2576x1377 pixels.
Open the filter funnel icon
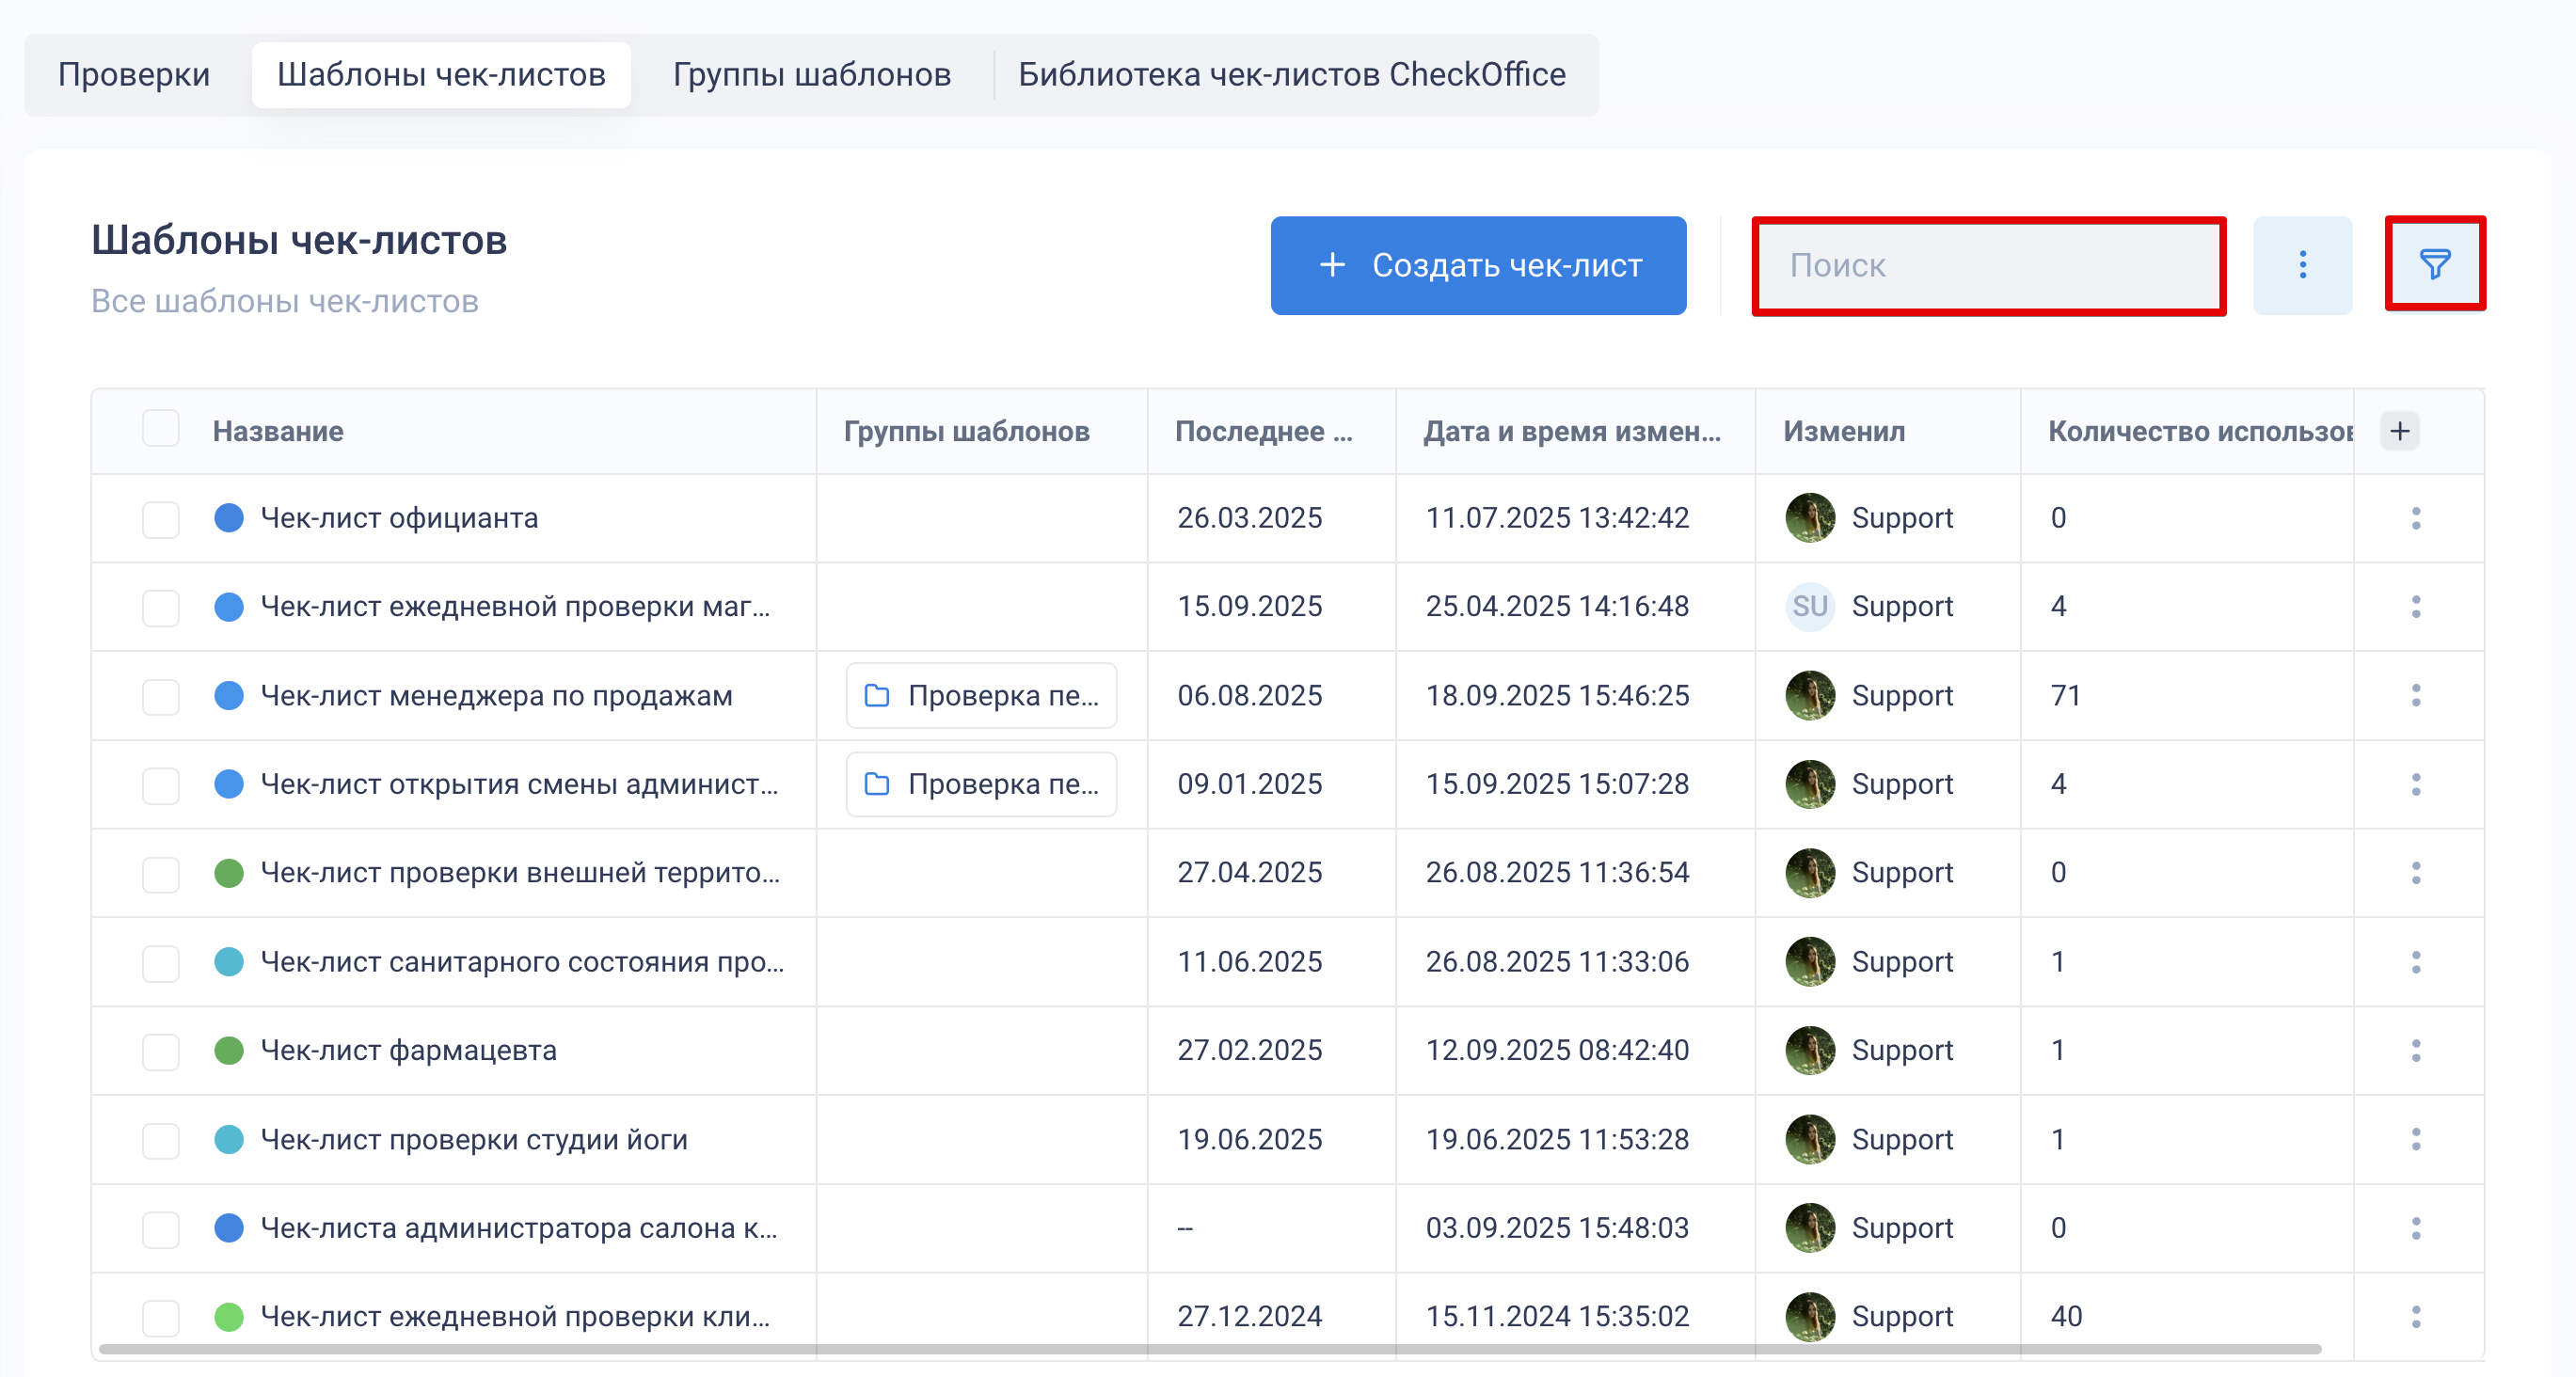tap(2434, 264)
